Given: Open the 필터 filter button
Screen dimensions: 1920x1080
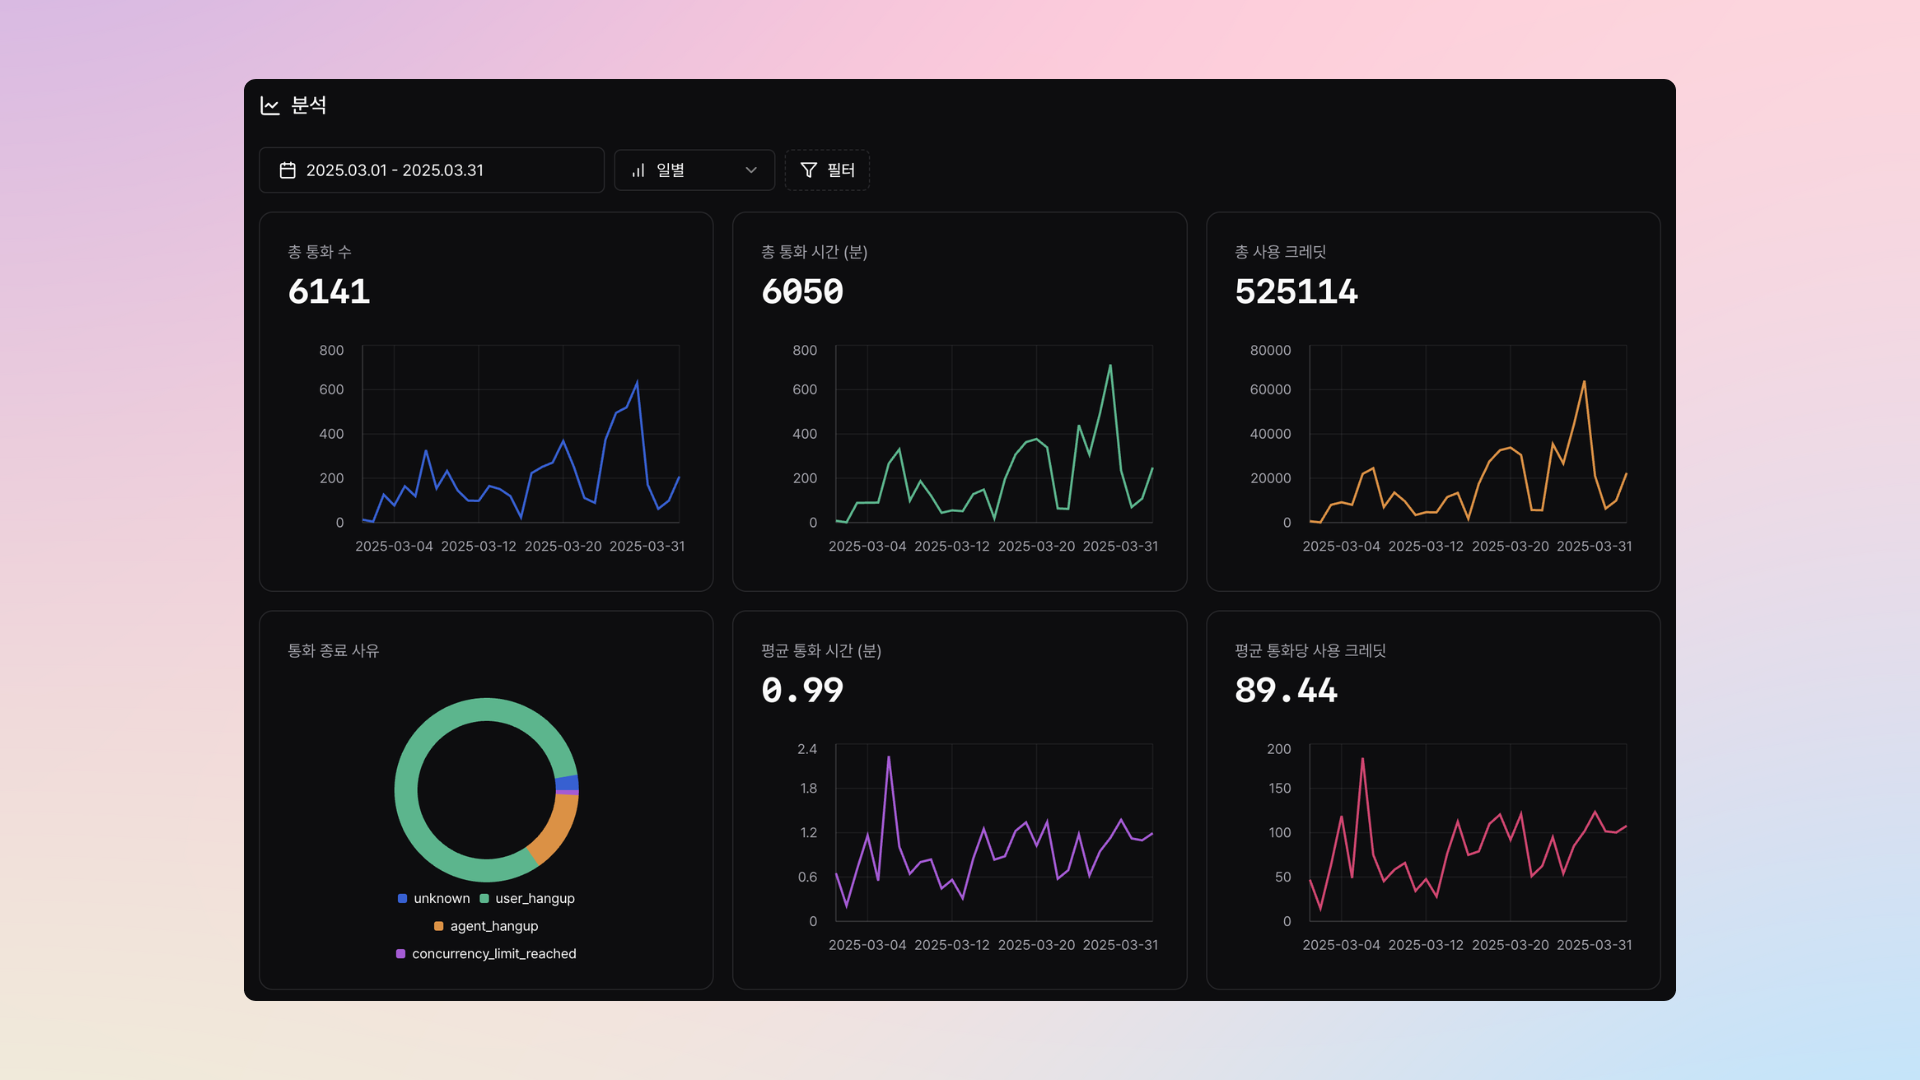Looking at the screenshot, I should point(827,170).
